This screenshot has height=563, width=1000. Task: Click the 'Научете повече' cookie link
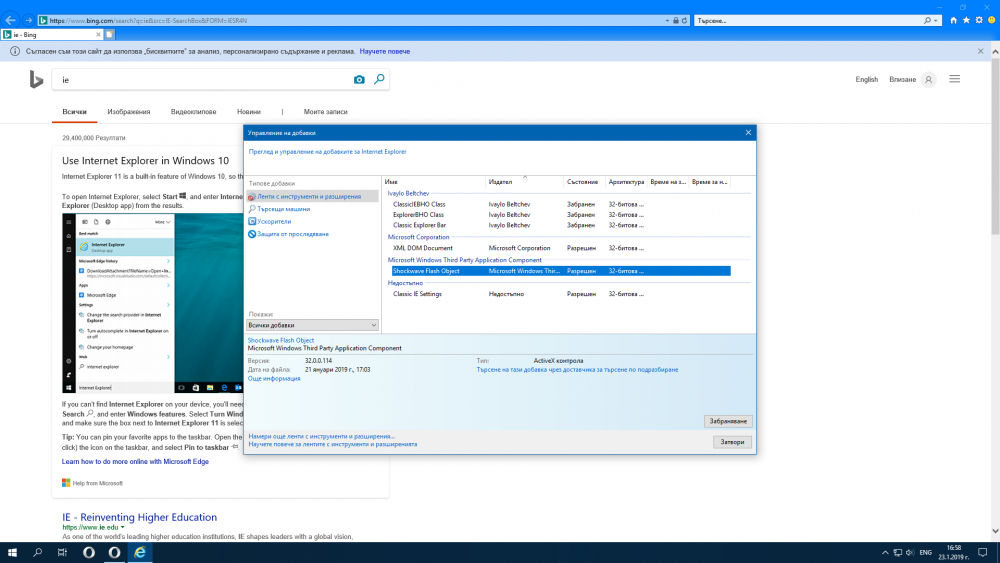[385, 51]
